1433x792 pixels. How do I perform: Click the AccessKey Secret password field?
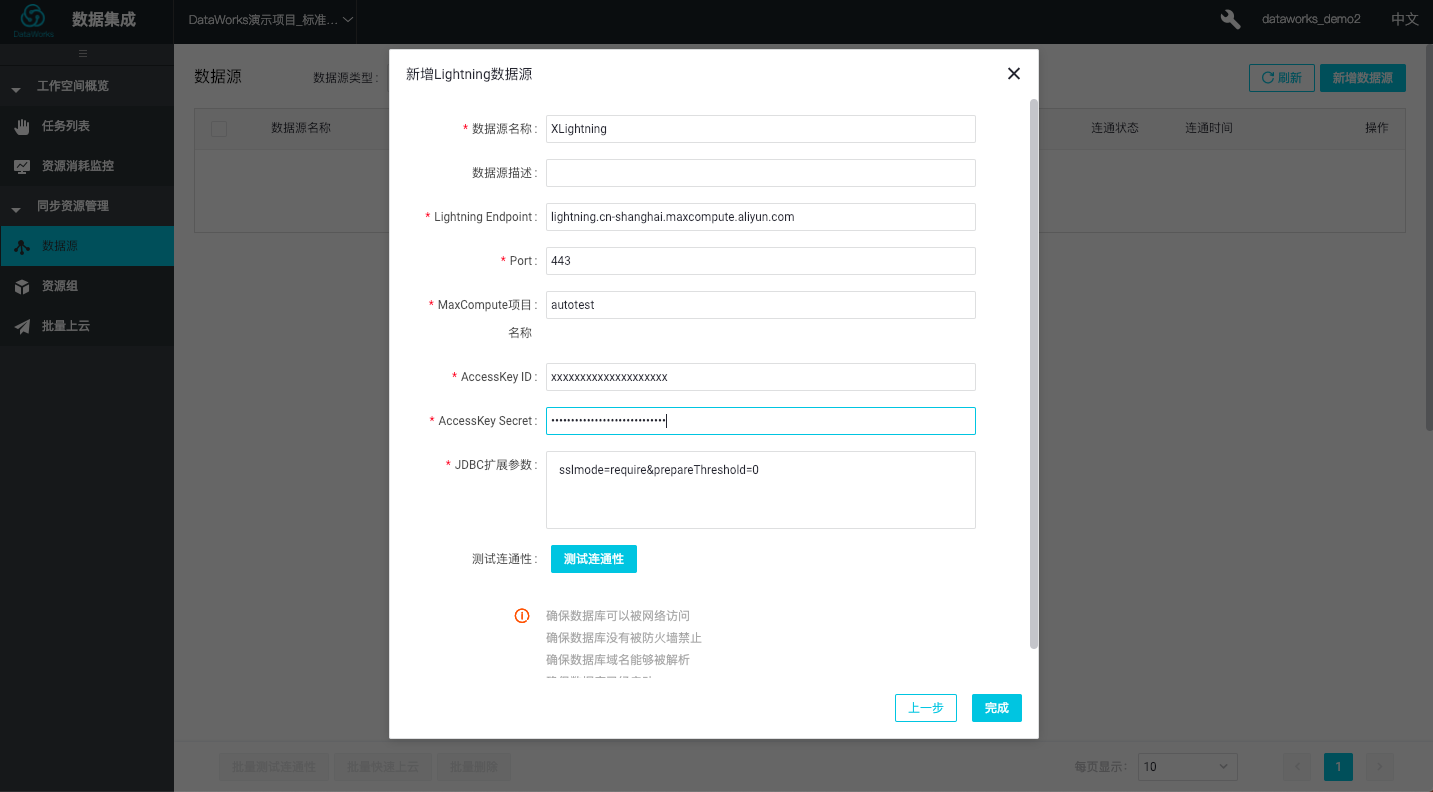click(761, 421)
